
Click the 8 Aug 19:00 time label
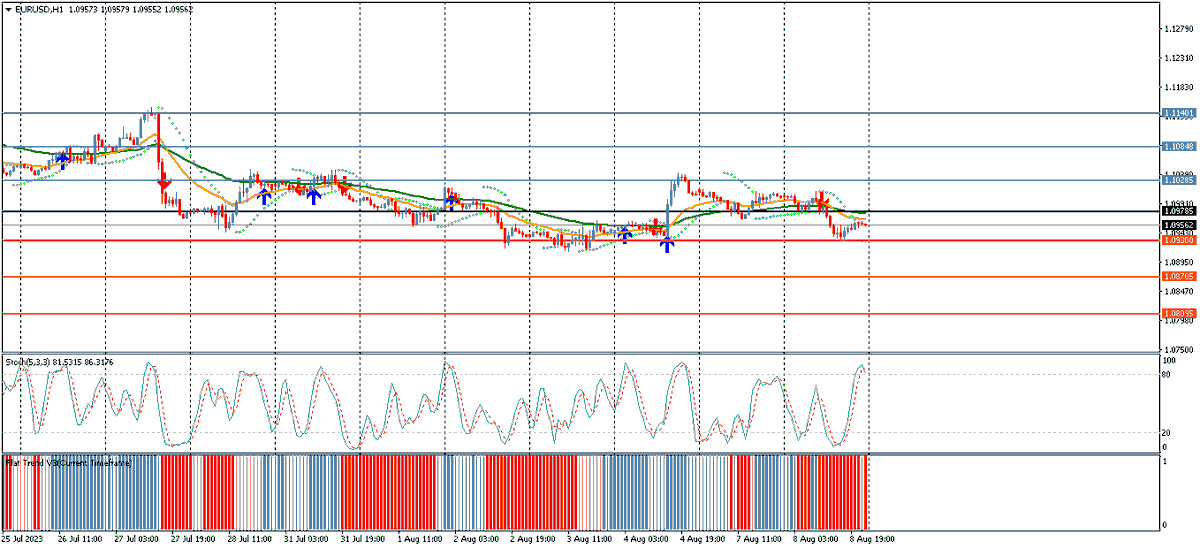pos(874,539)
